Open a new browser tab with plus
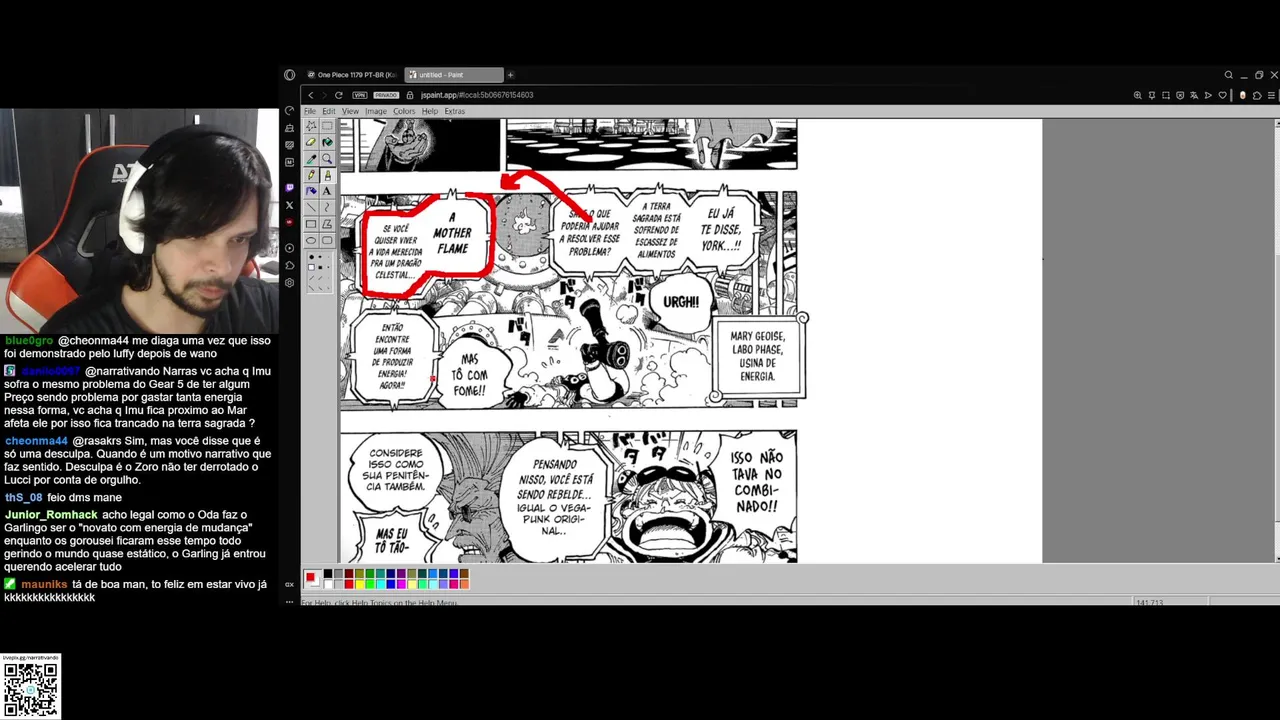This screenshot has height=720, width=1280. coord(510,75)
